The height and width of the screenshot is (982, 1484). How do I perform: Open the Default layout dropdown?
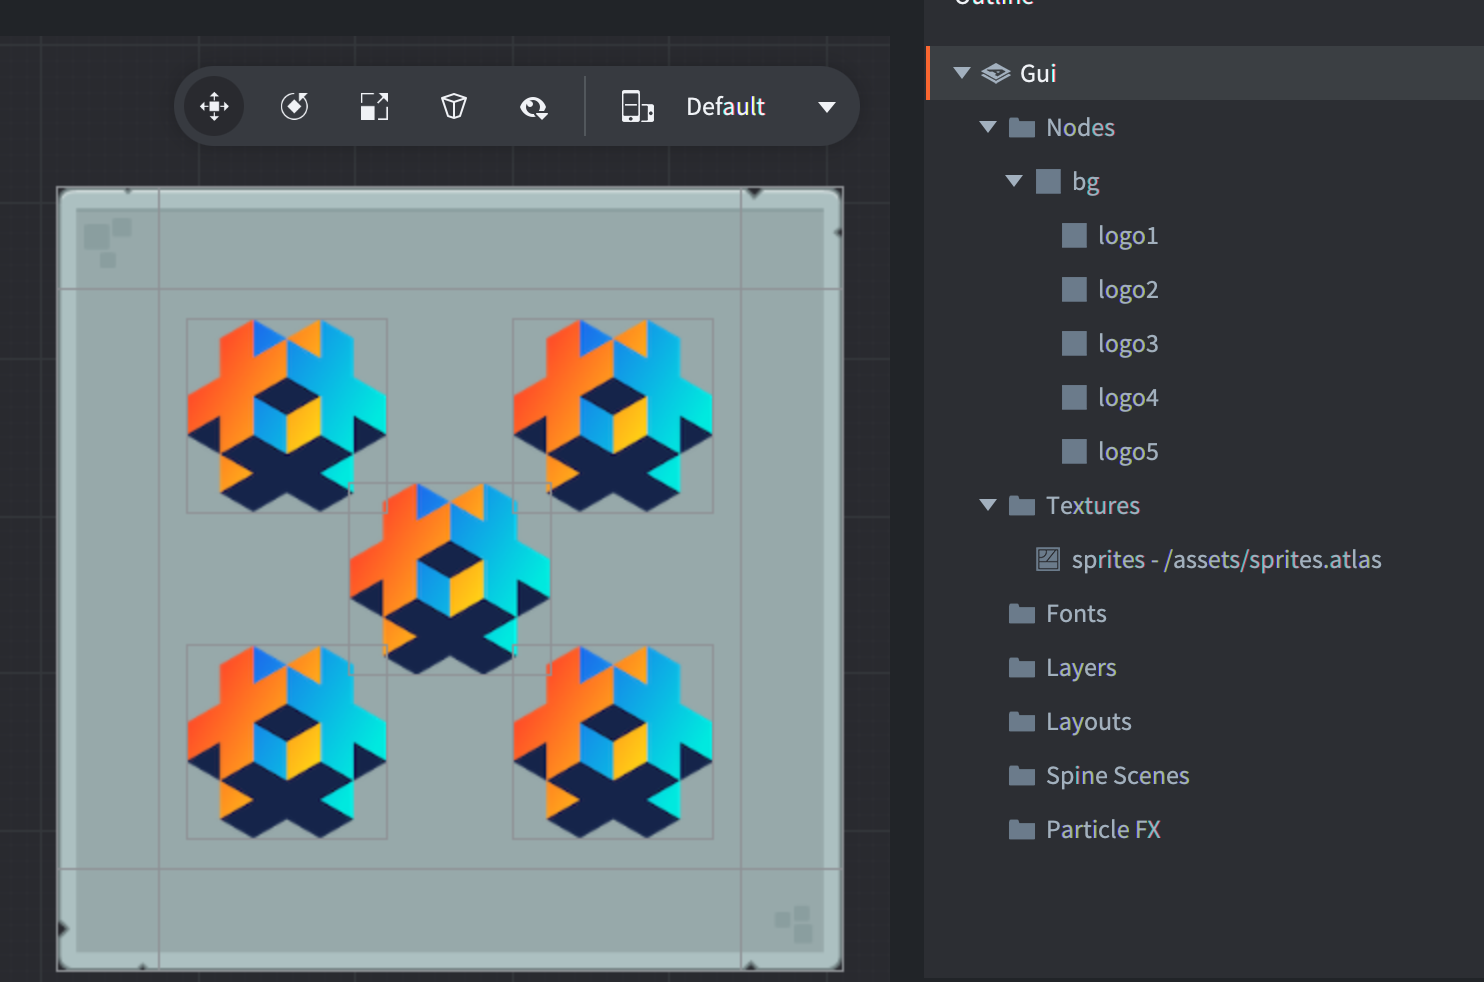pos(826,107)
